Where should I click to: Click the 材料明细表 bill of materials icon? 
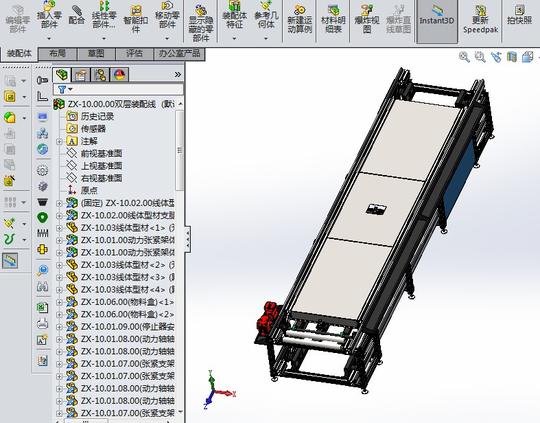(333, 20)
